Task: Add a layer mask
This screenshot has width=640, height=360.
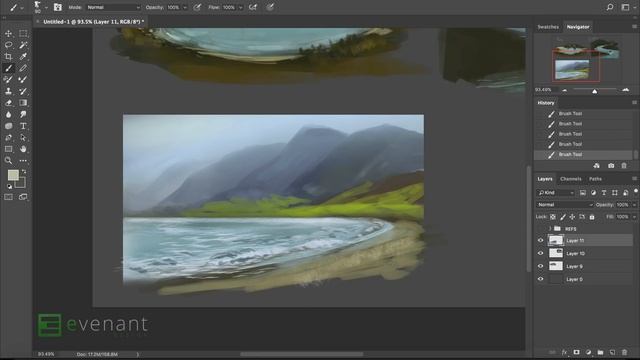Action: coord(576,352)
